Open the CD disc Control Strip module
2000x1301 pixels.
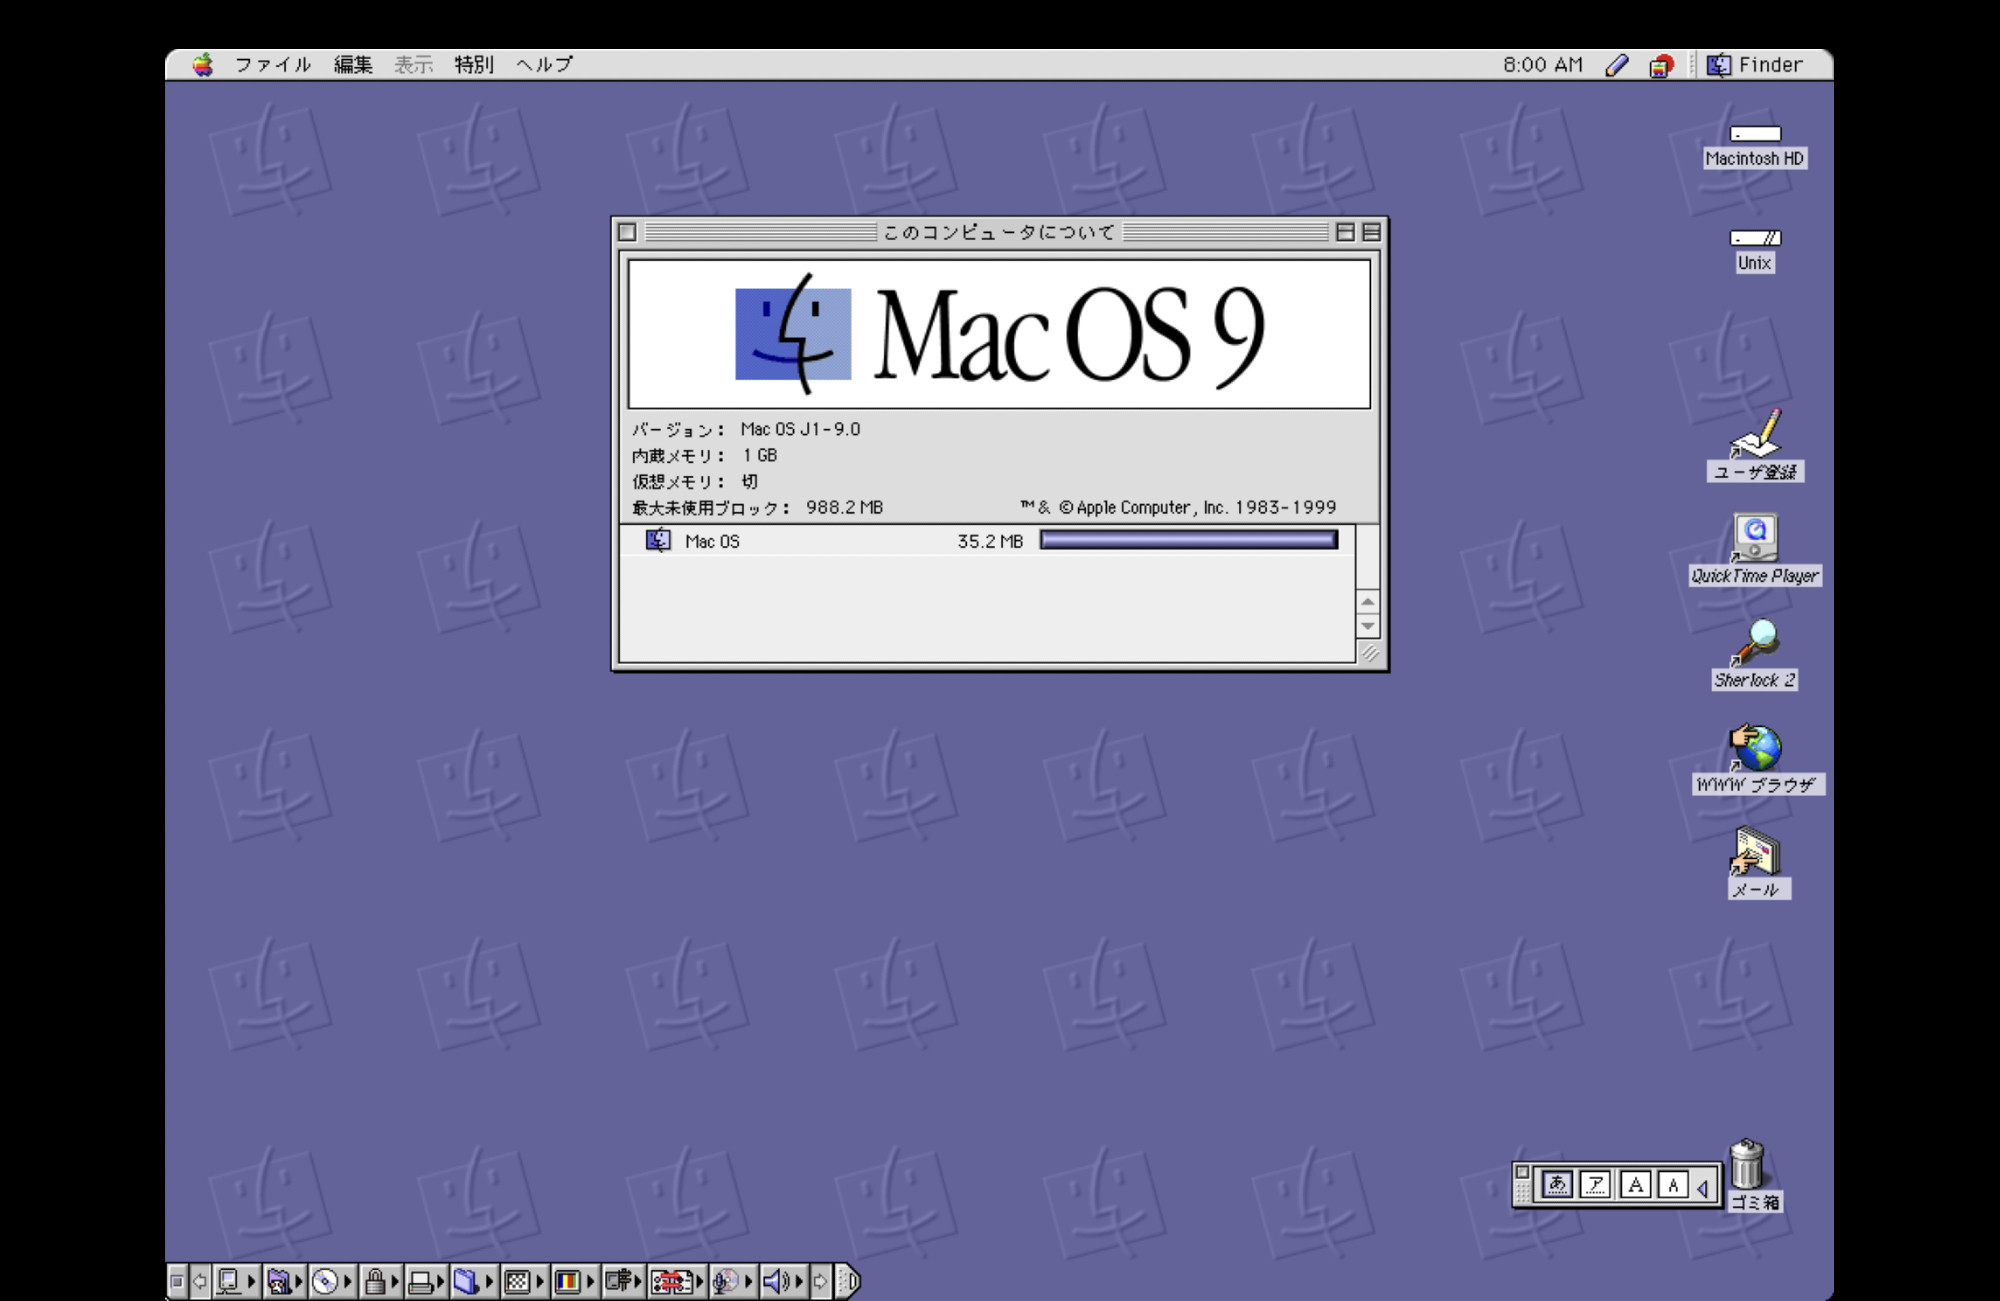pos(332,1281)
